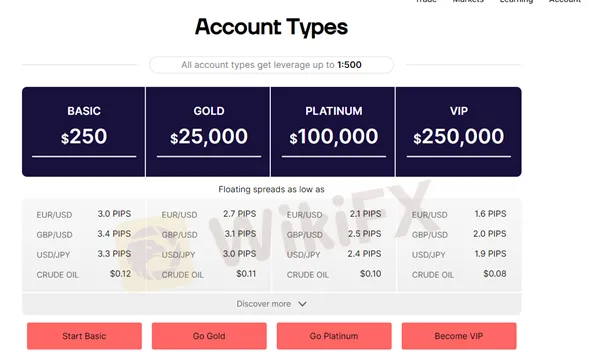Expand the Discover more section
This screenshot has width=590, height=363.
coord(272,304)
